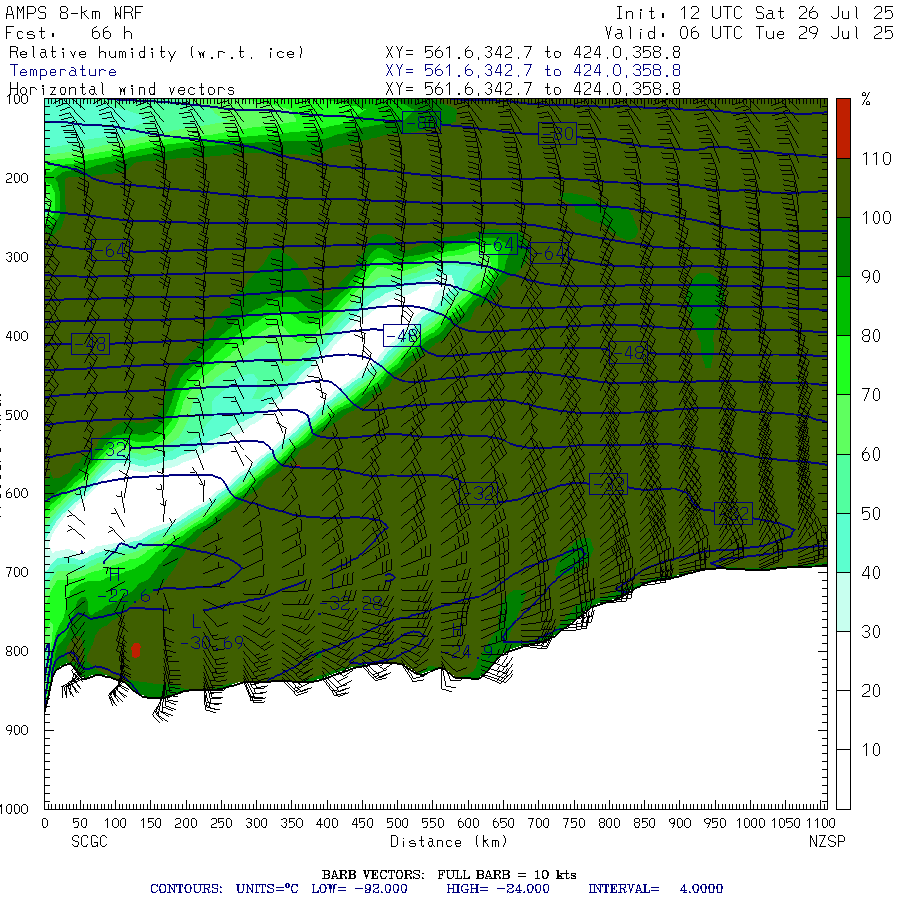Click the 80–90% green colorbar segment
The image size is (900, 900).
click(843, 306)
